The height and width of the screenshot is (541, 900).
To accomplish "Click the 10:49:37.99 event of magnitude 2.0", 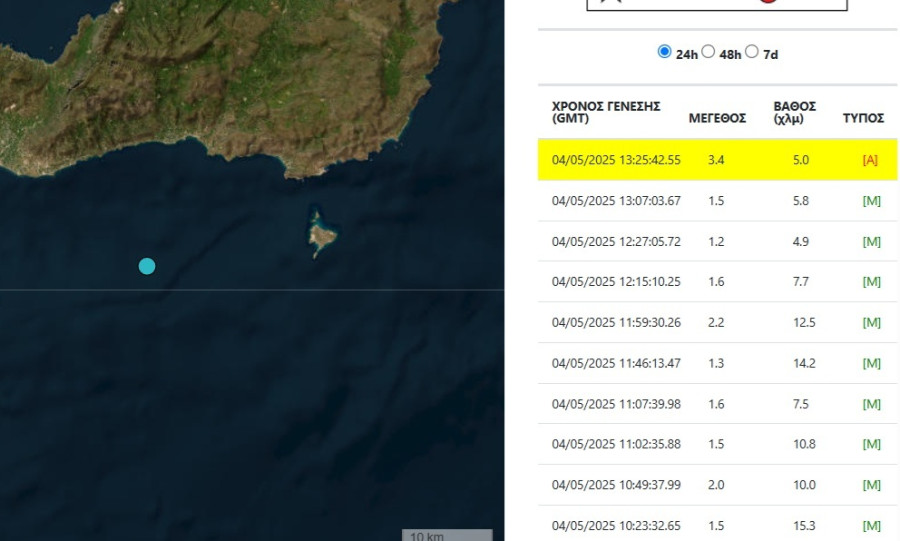I will 616,485.
